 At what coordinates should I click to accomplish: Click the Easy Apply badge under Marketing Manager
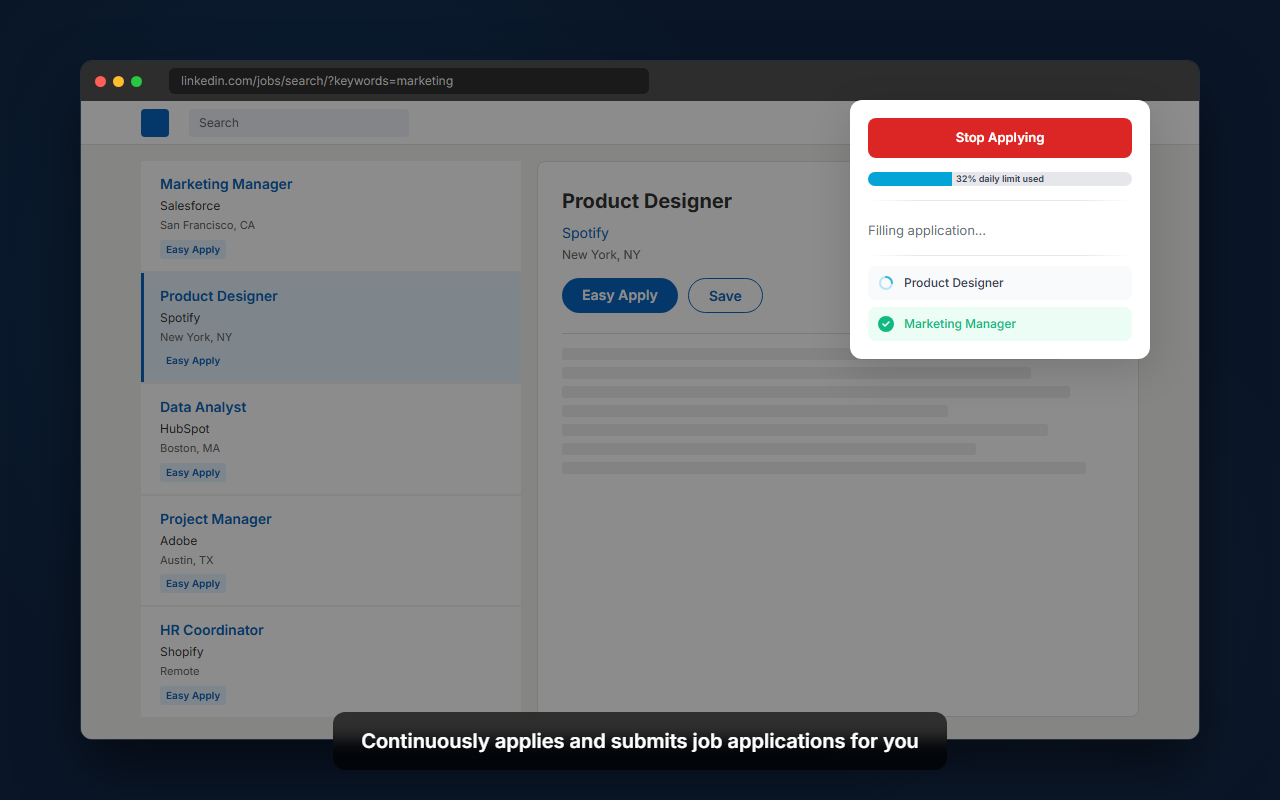pyautogui.click(x=192, y=249)
